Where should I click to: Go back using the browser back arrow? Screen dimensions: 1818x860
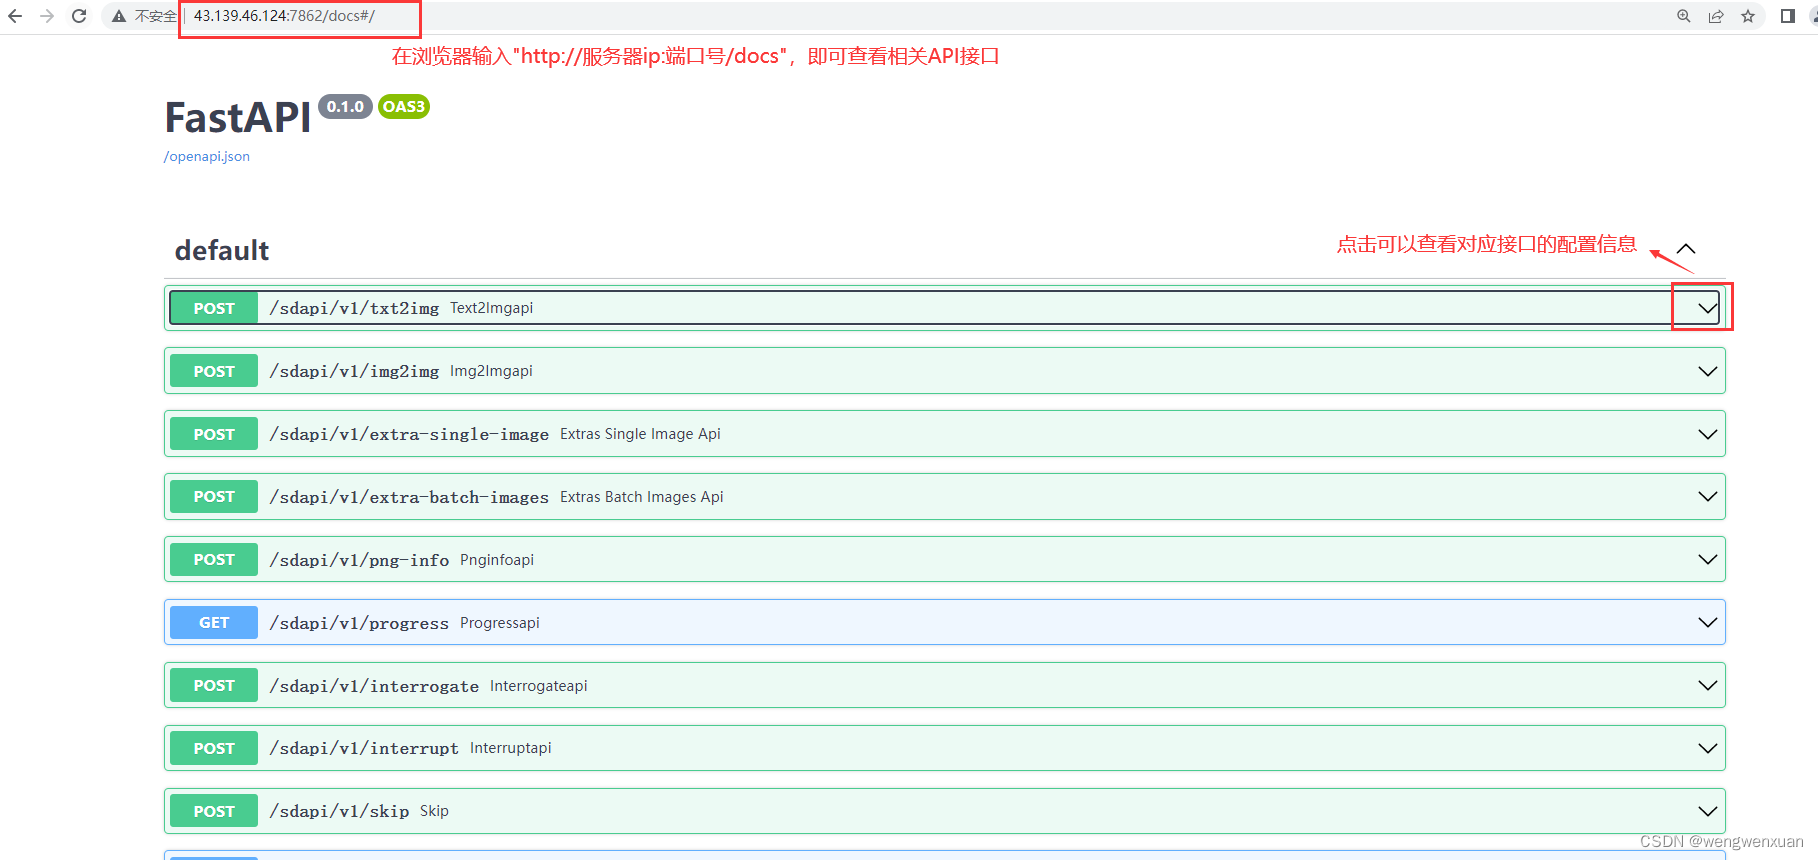[15, 16]
